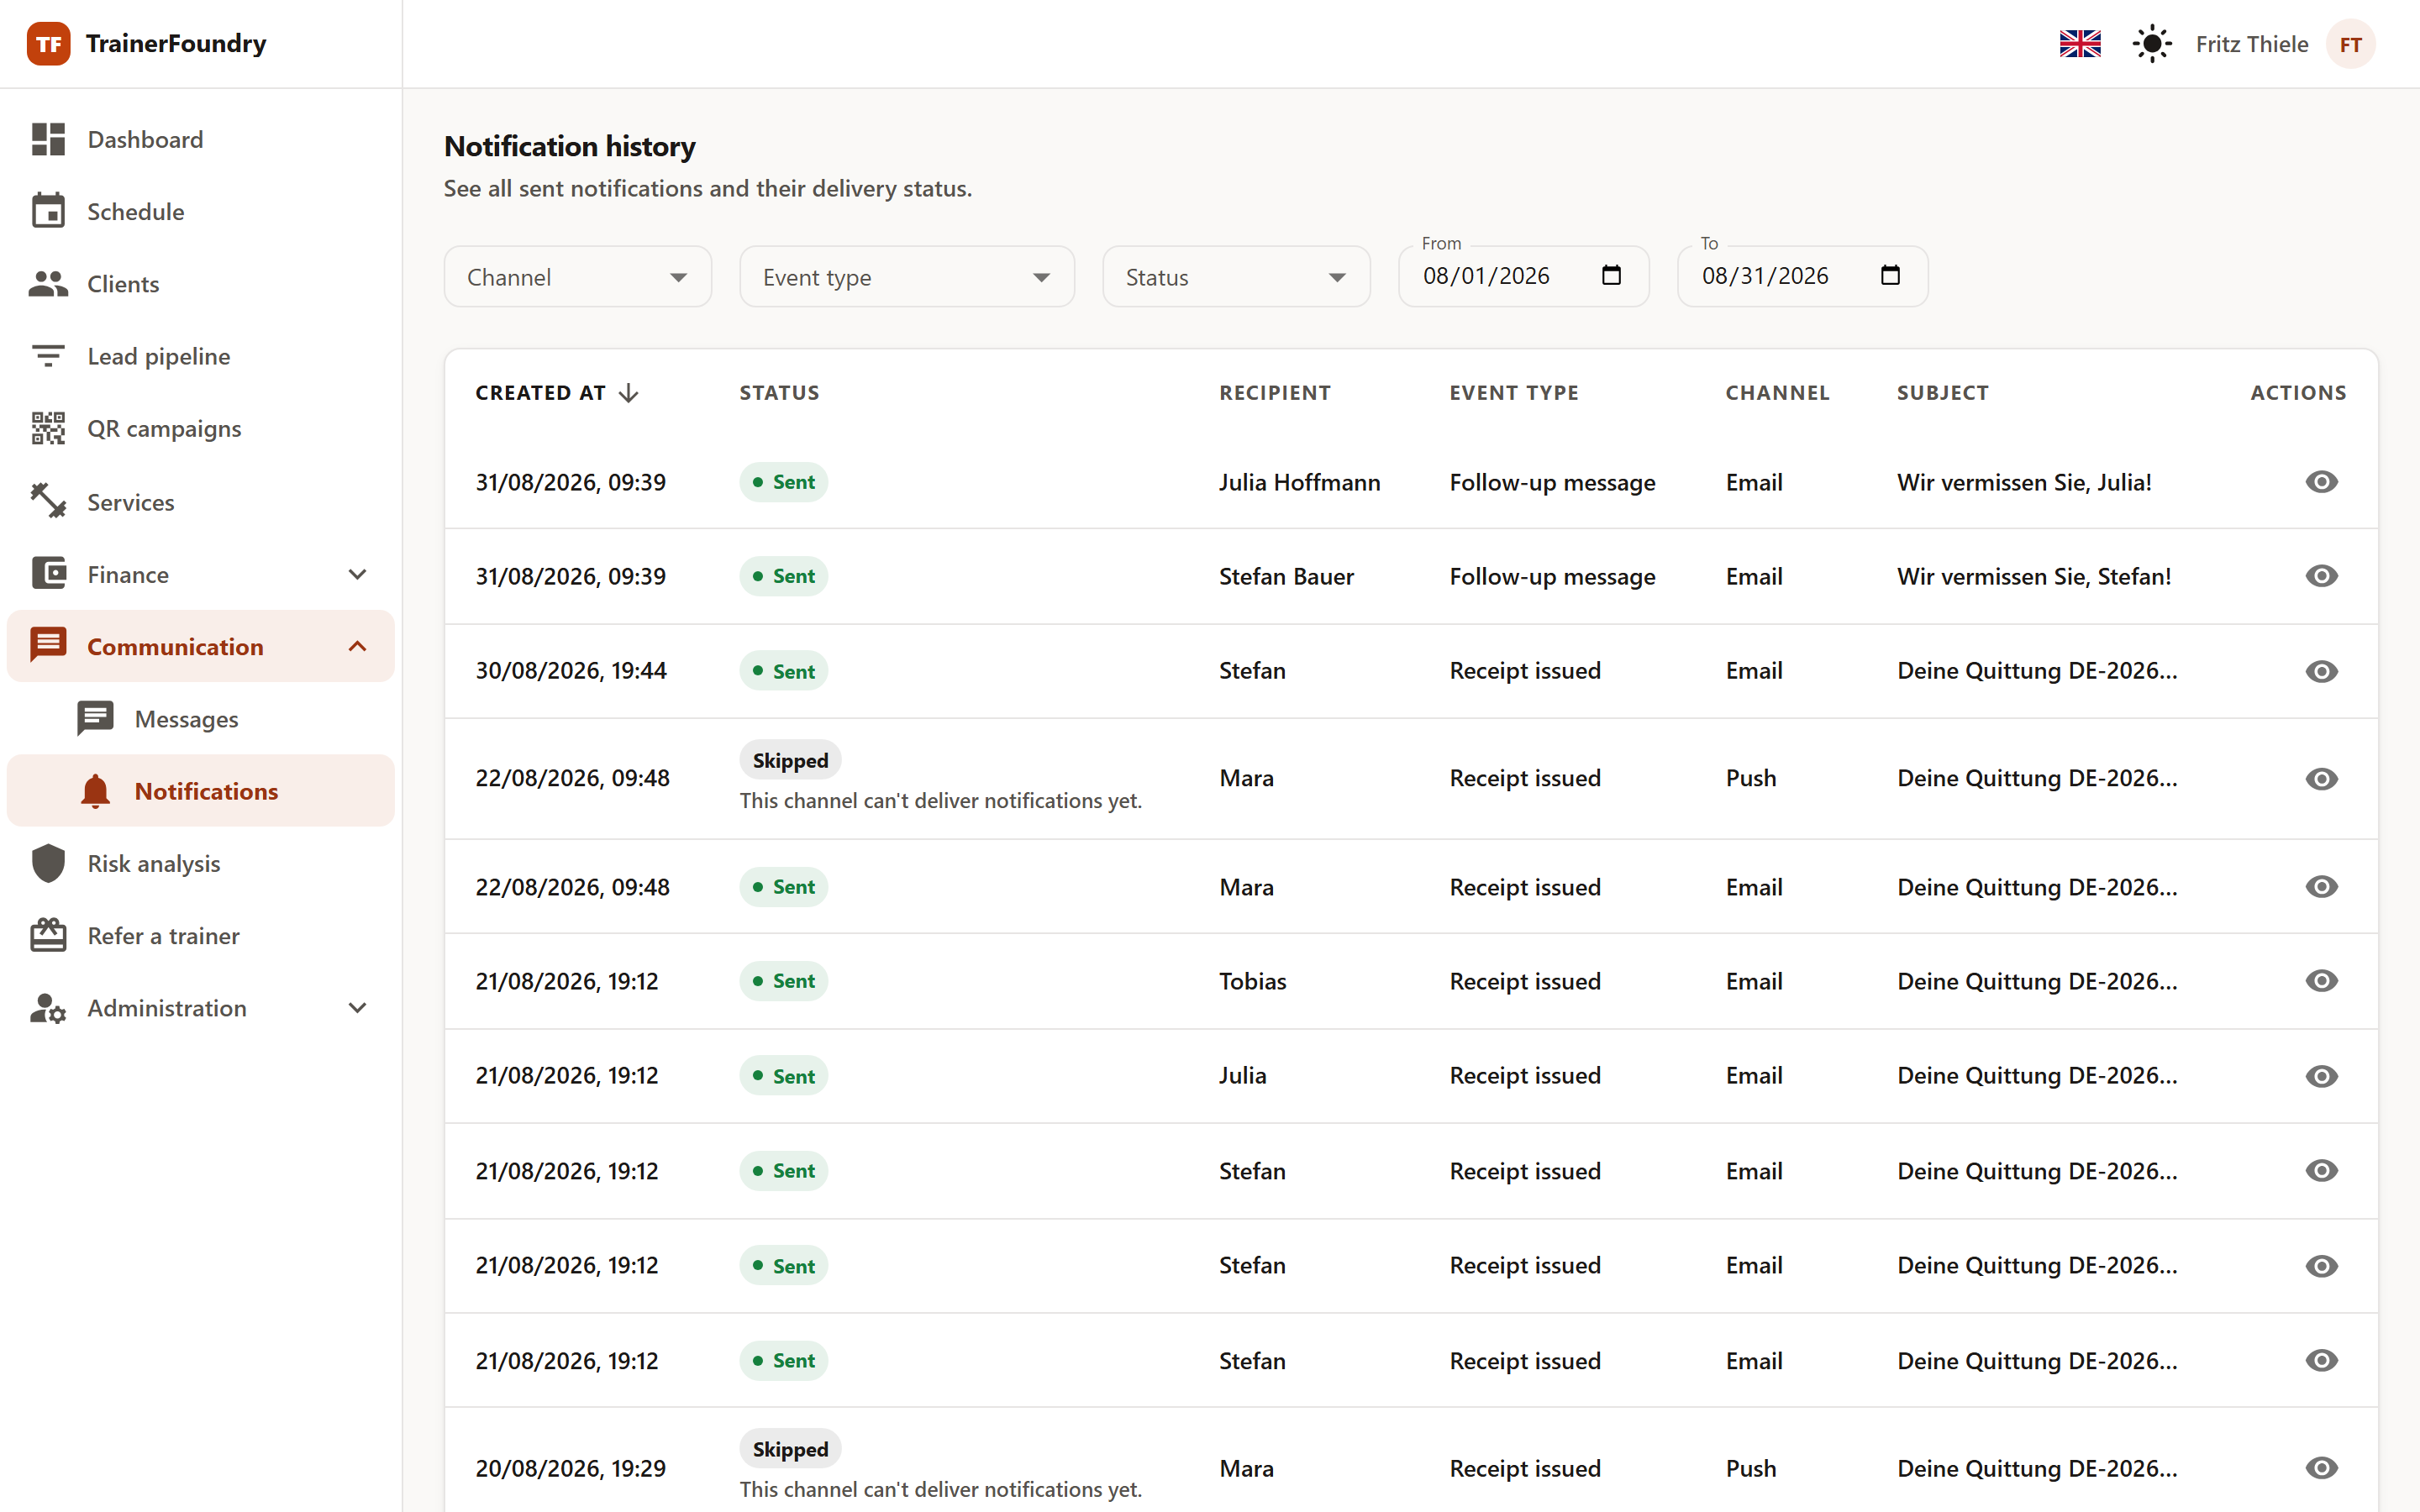
Task: View notification details for Stefan Bauer
Action: pos(2321,576)
